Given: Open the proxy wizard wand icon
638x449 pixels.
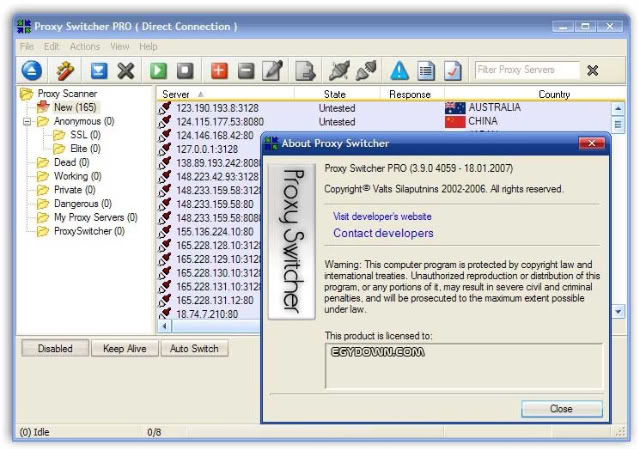Looking at the screenshot, I should coord(65,70).
